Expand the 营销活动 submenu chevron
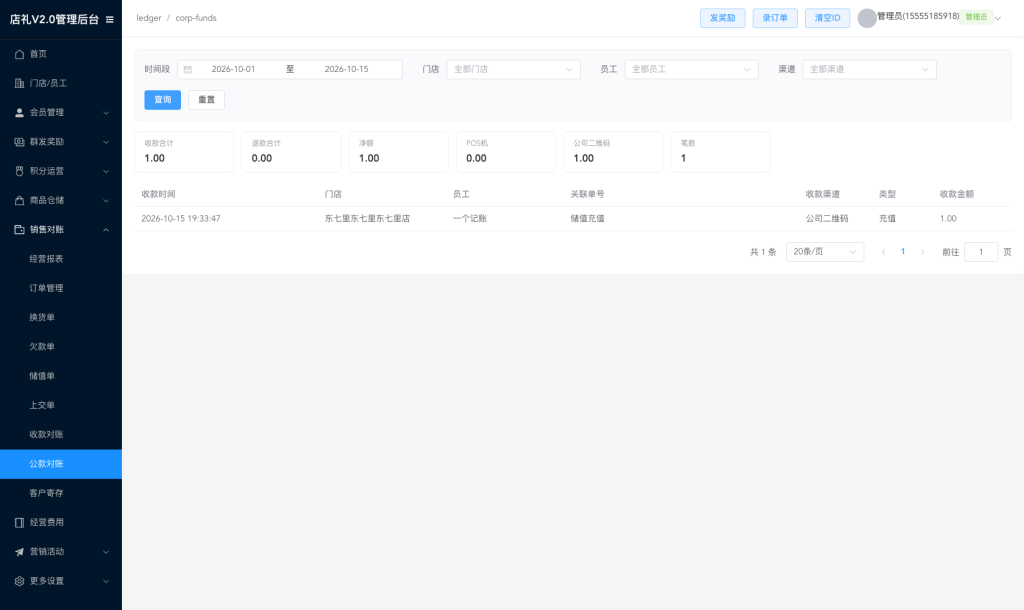 click(106, 552)
